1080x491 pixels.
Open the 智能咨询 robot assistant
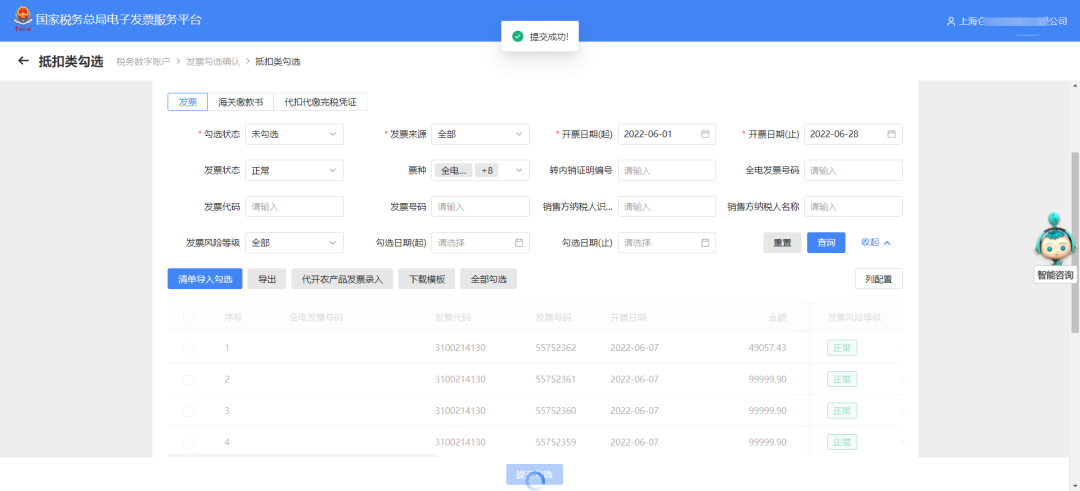coord(1054,247)
